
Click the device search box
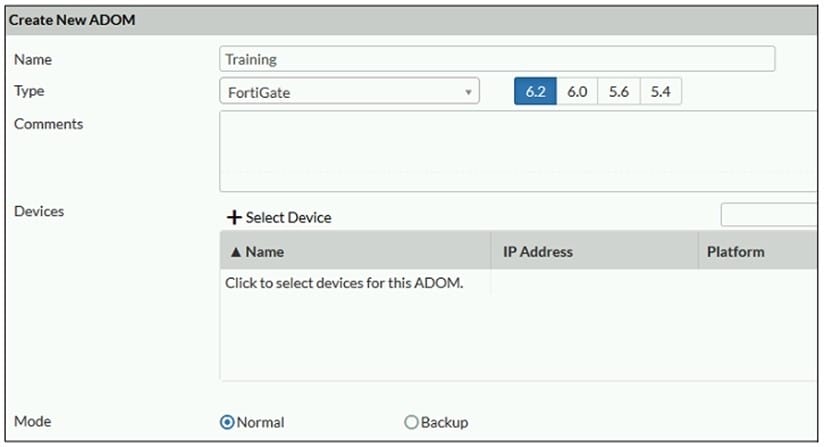pos(770,215)
